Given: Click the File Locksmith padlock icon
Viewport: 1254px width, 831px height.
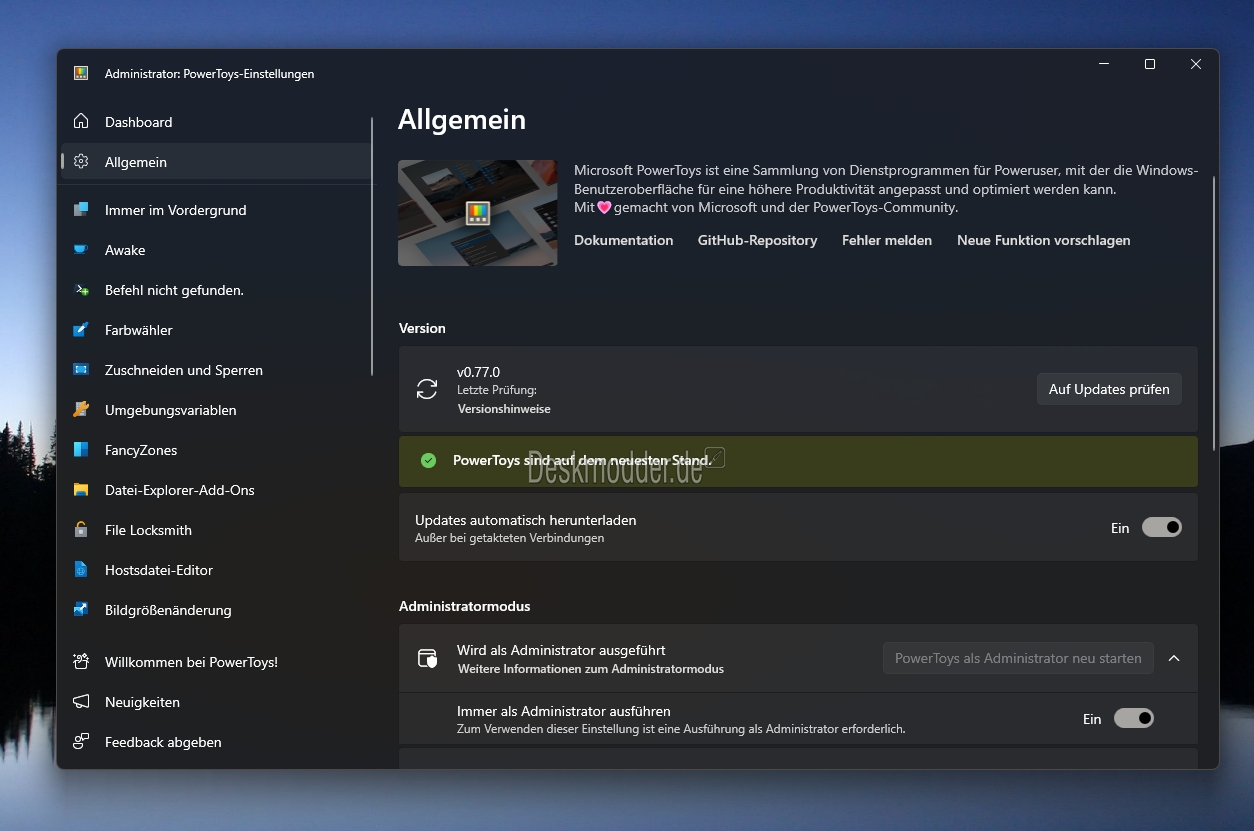Looking at the screenshot, I should pyautogui.click(x=81, y=530).
